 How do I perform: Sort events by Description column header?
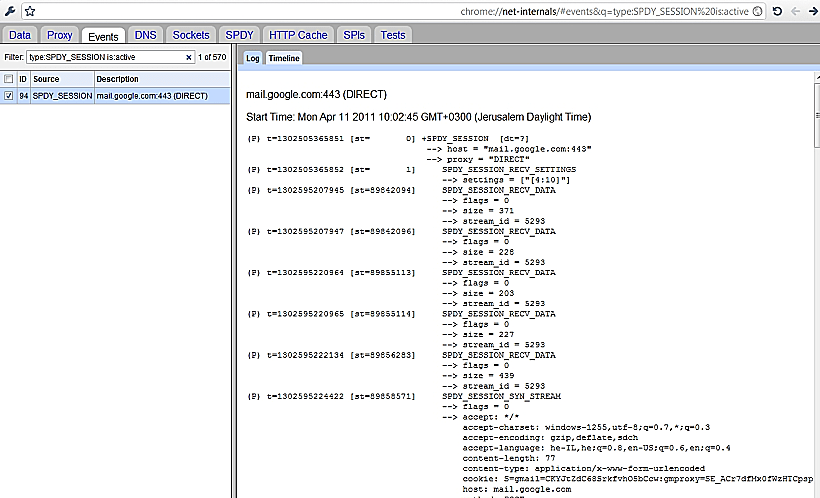point(117,78)
